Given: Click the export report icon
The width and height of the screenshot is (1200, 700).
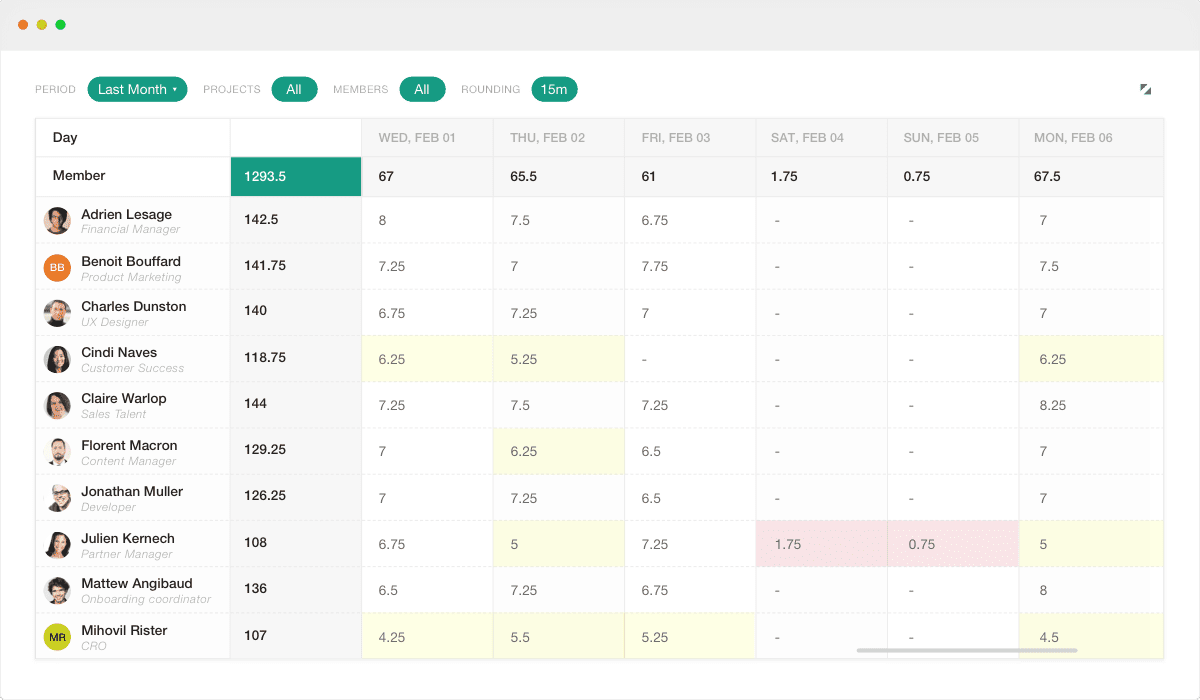Looking at the screenshot, I should point(1145,89).
